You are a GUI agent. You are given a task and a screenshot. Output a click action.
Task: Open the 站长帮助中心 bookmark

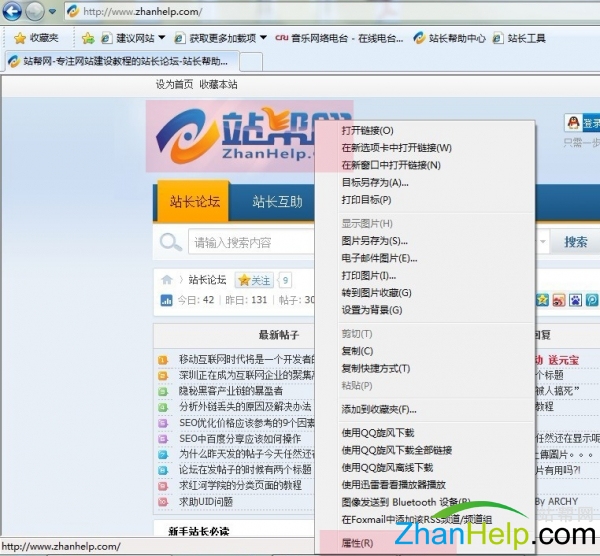click(x=449, y=38)
